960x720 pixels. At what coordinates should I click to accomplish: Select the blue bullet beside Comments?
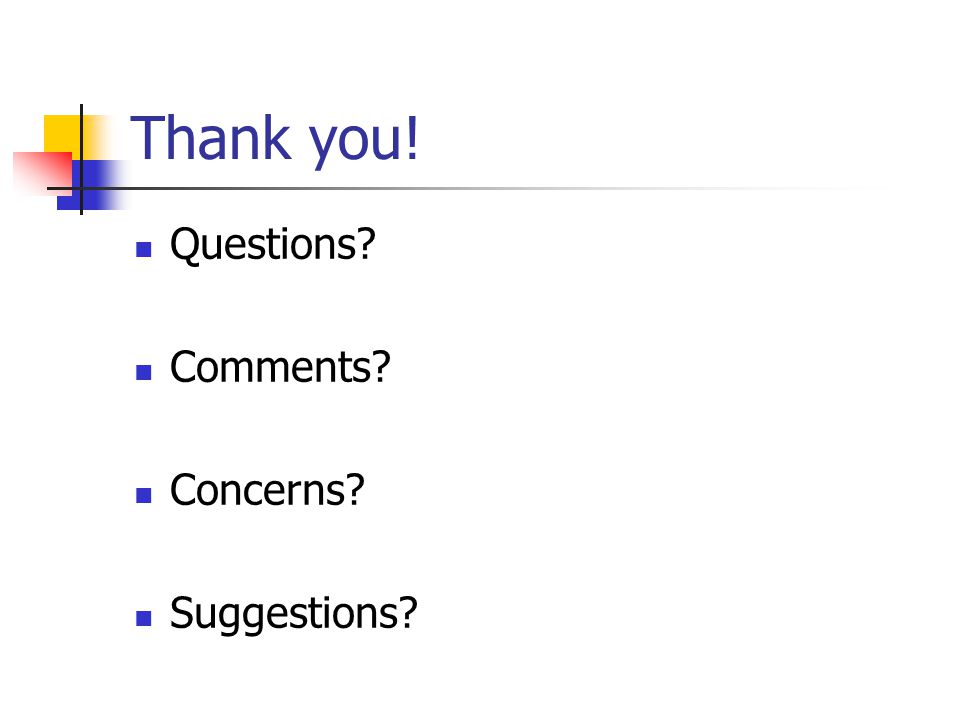[x=144, y=372]
